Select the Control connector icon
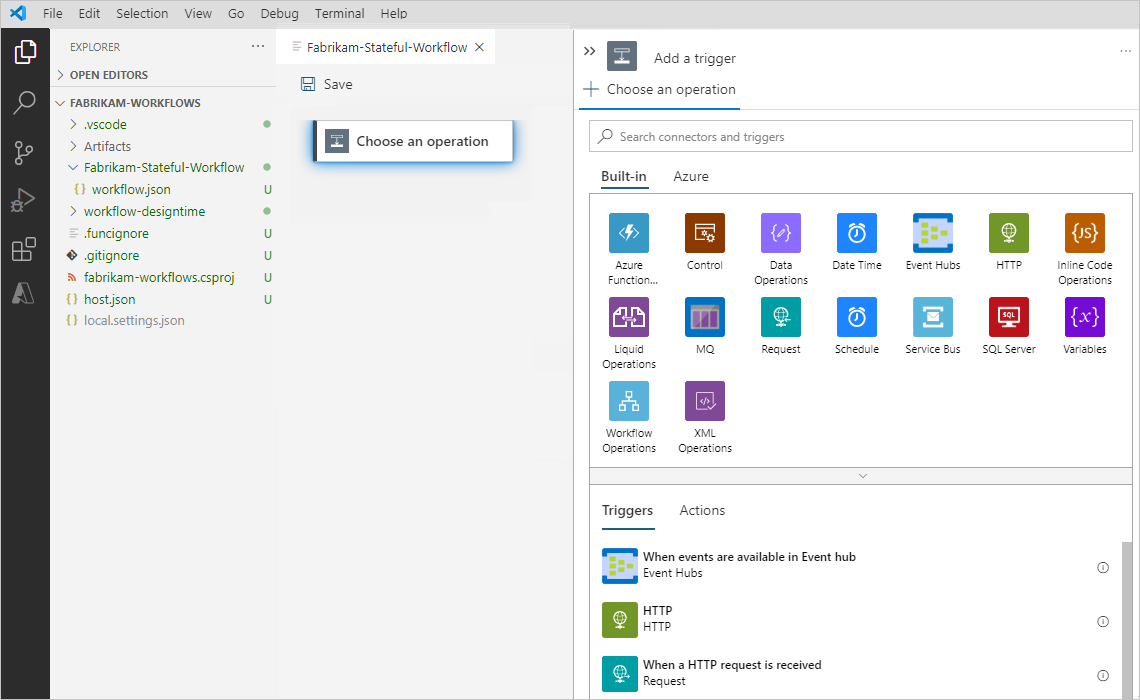The height and width of the screenshot is (700, 1140). (705, 233)
